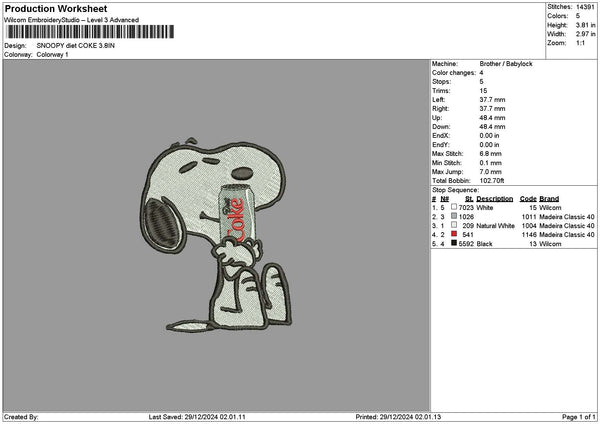Click the Height value 3.81 in

[x=586, y=25]
